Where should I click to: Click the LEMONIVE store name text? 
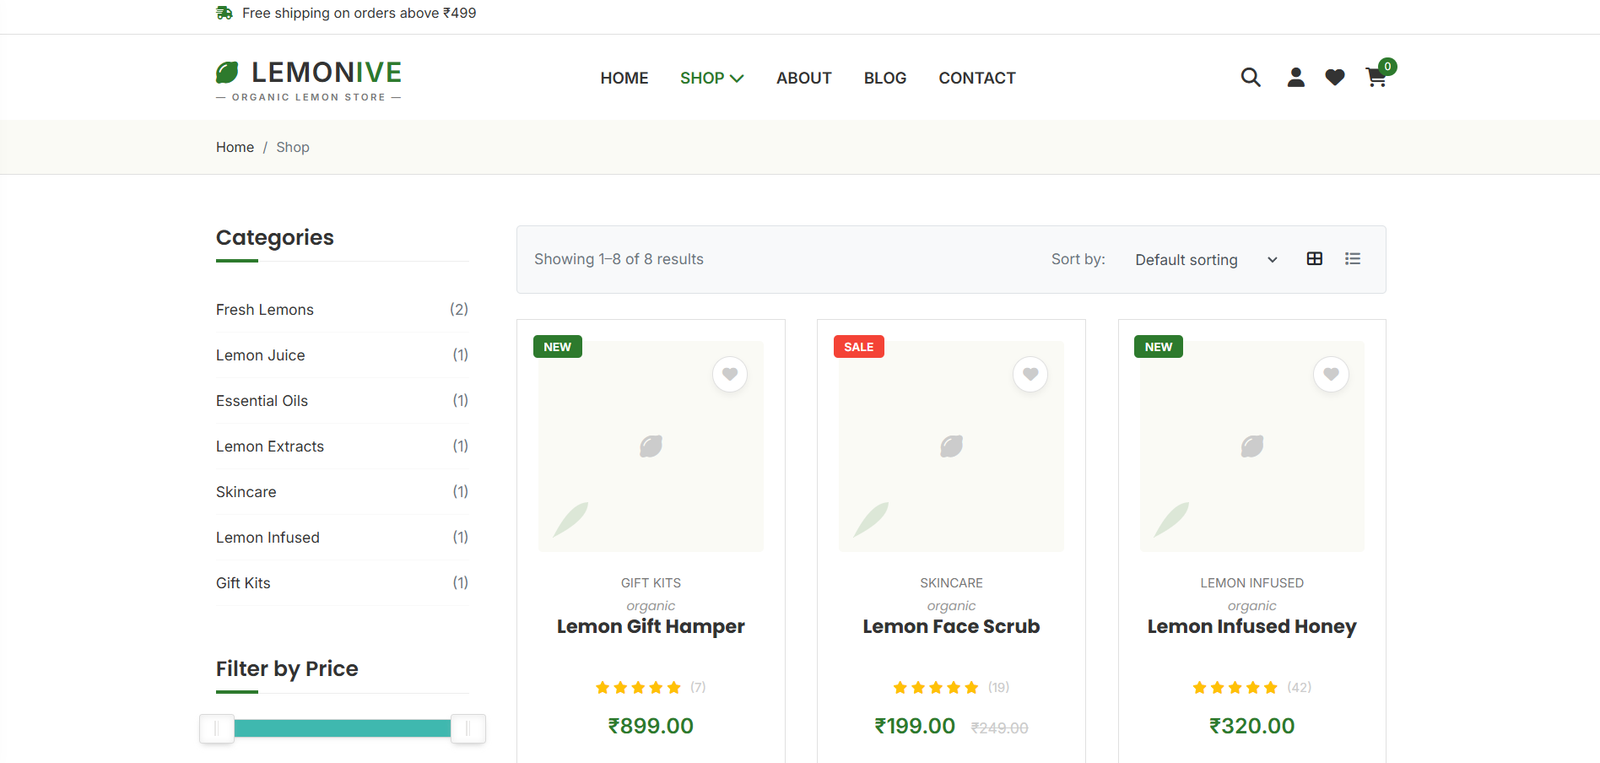click(327, 72)
